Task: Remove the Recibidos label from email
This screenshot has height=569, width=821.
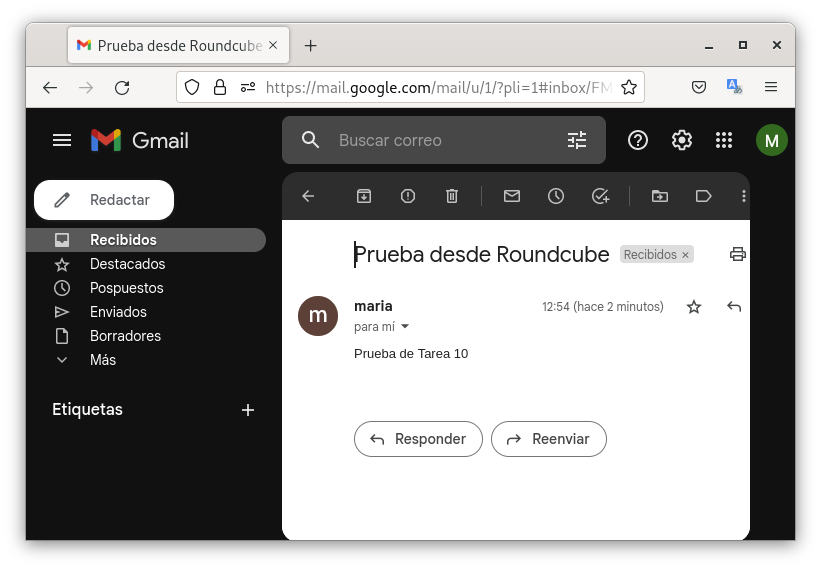Action: (x=686, y=255)
